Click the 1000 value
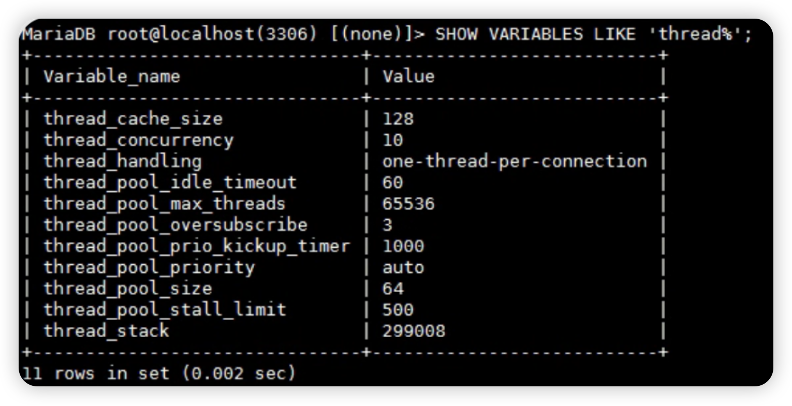The width and height of the screenshot is (792, 406). [403, 246]
